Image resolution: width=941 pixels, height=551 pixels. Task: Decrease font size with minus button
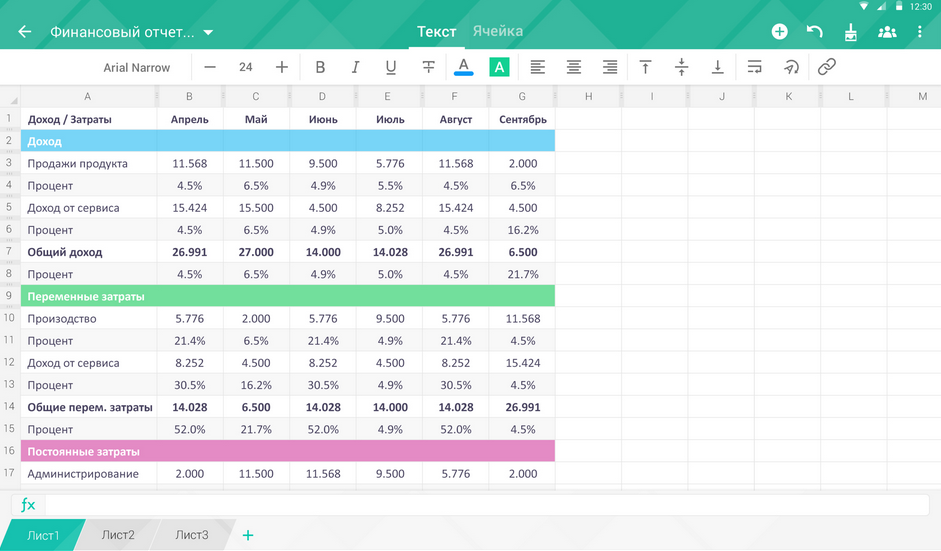[x=209, y=67]
